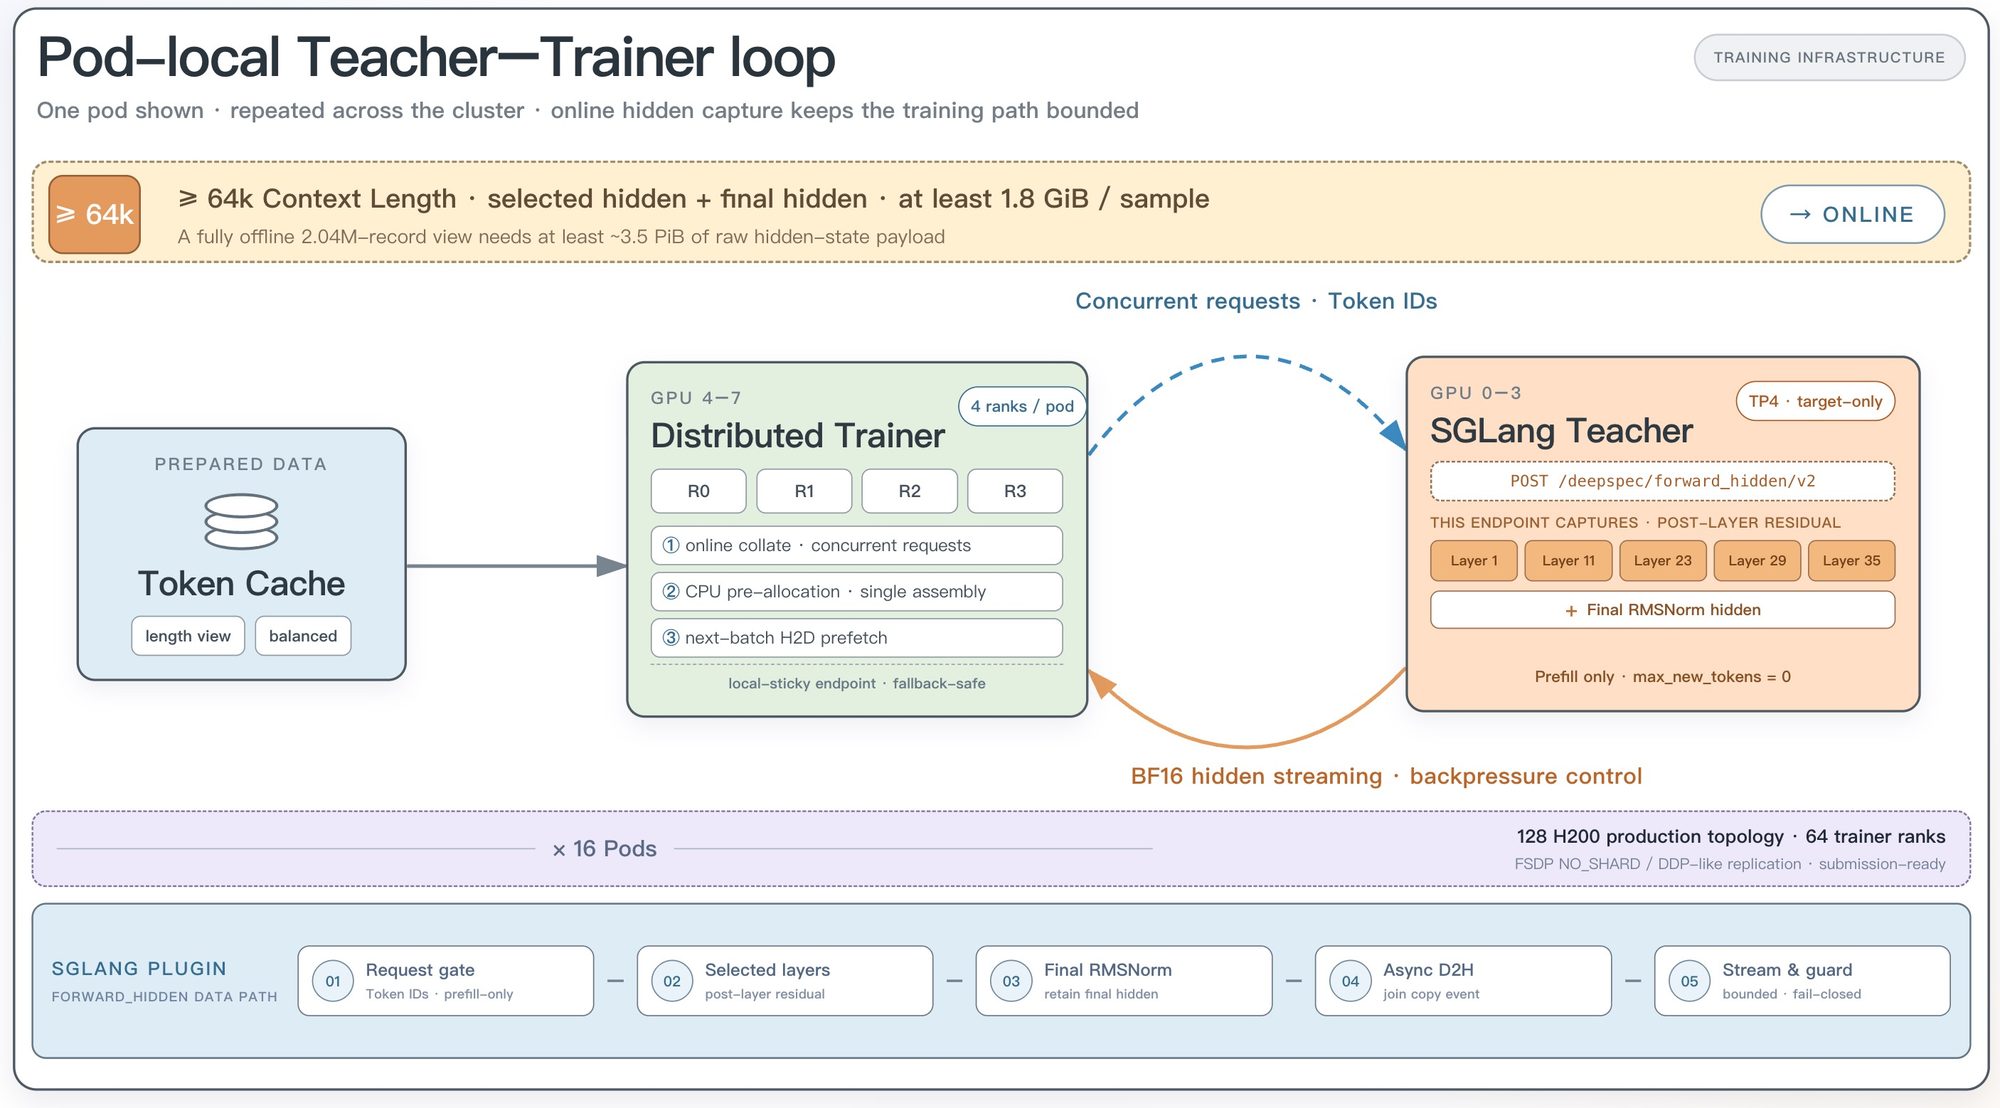Click FSDP NO_SHARD / DDP-like replication text
This screenshot has width=2000, height=1108.
point(1657,864)
